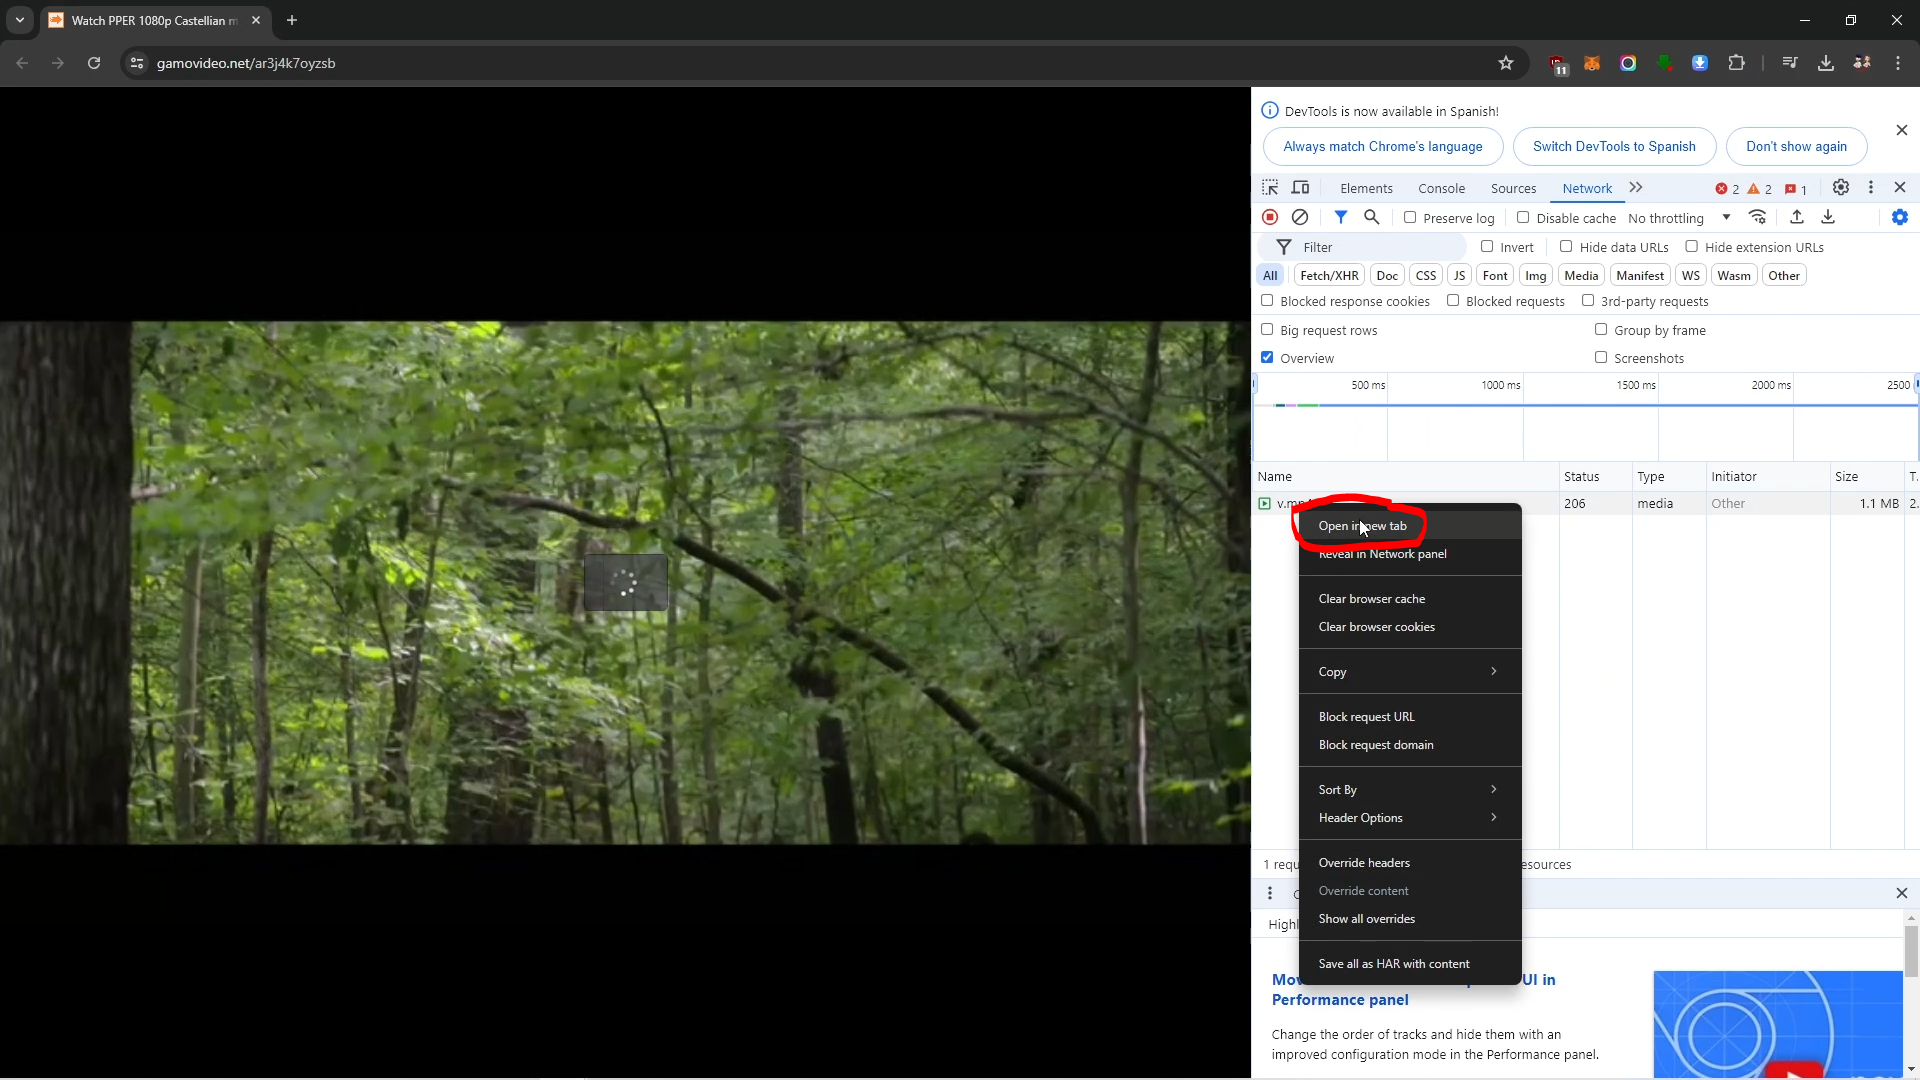Select Open in new tab menu entry

pos(1362,526)
